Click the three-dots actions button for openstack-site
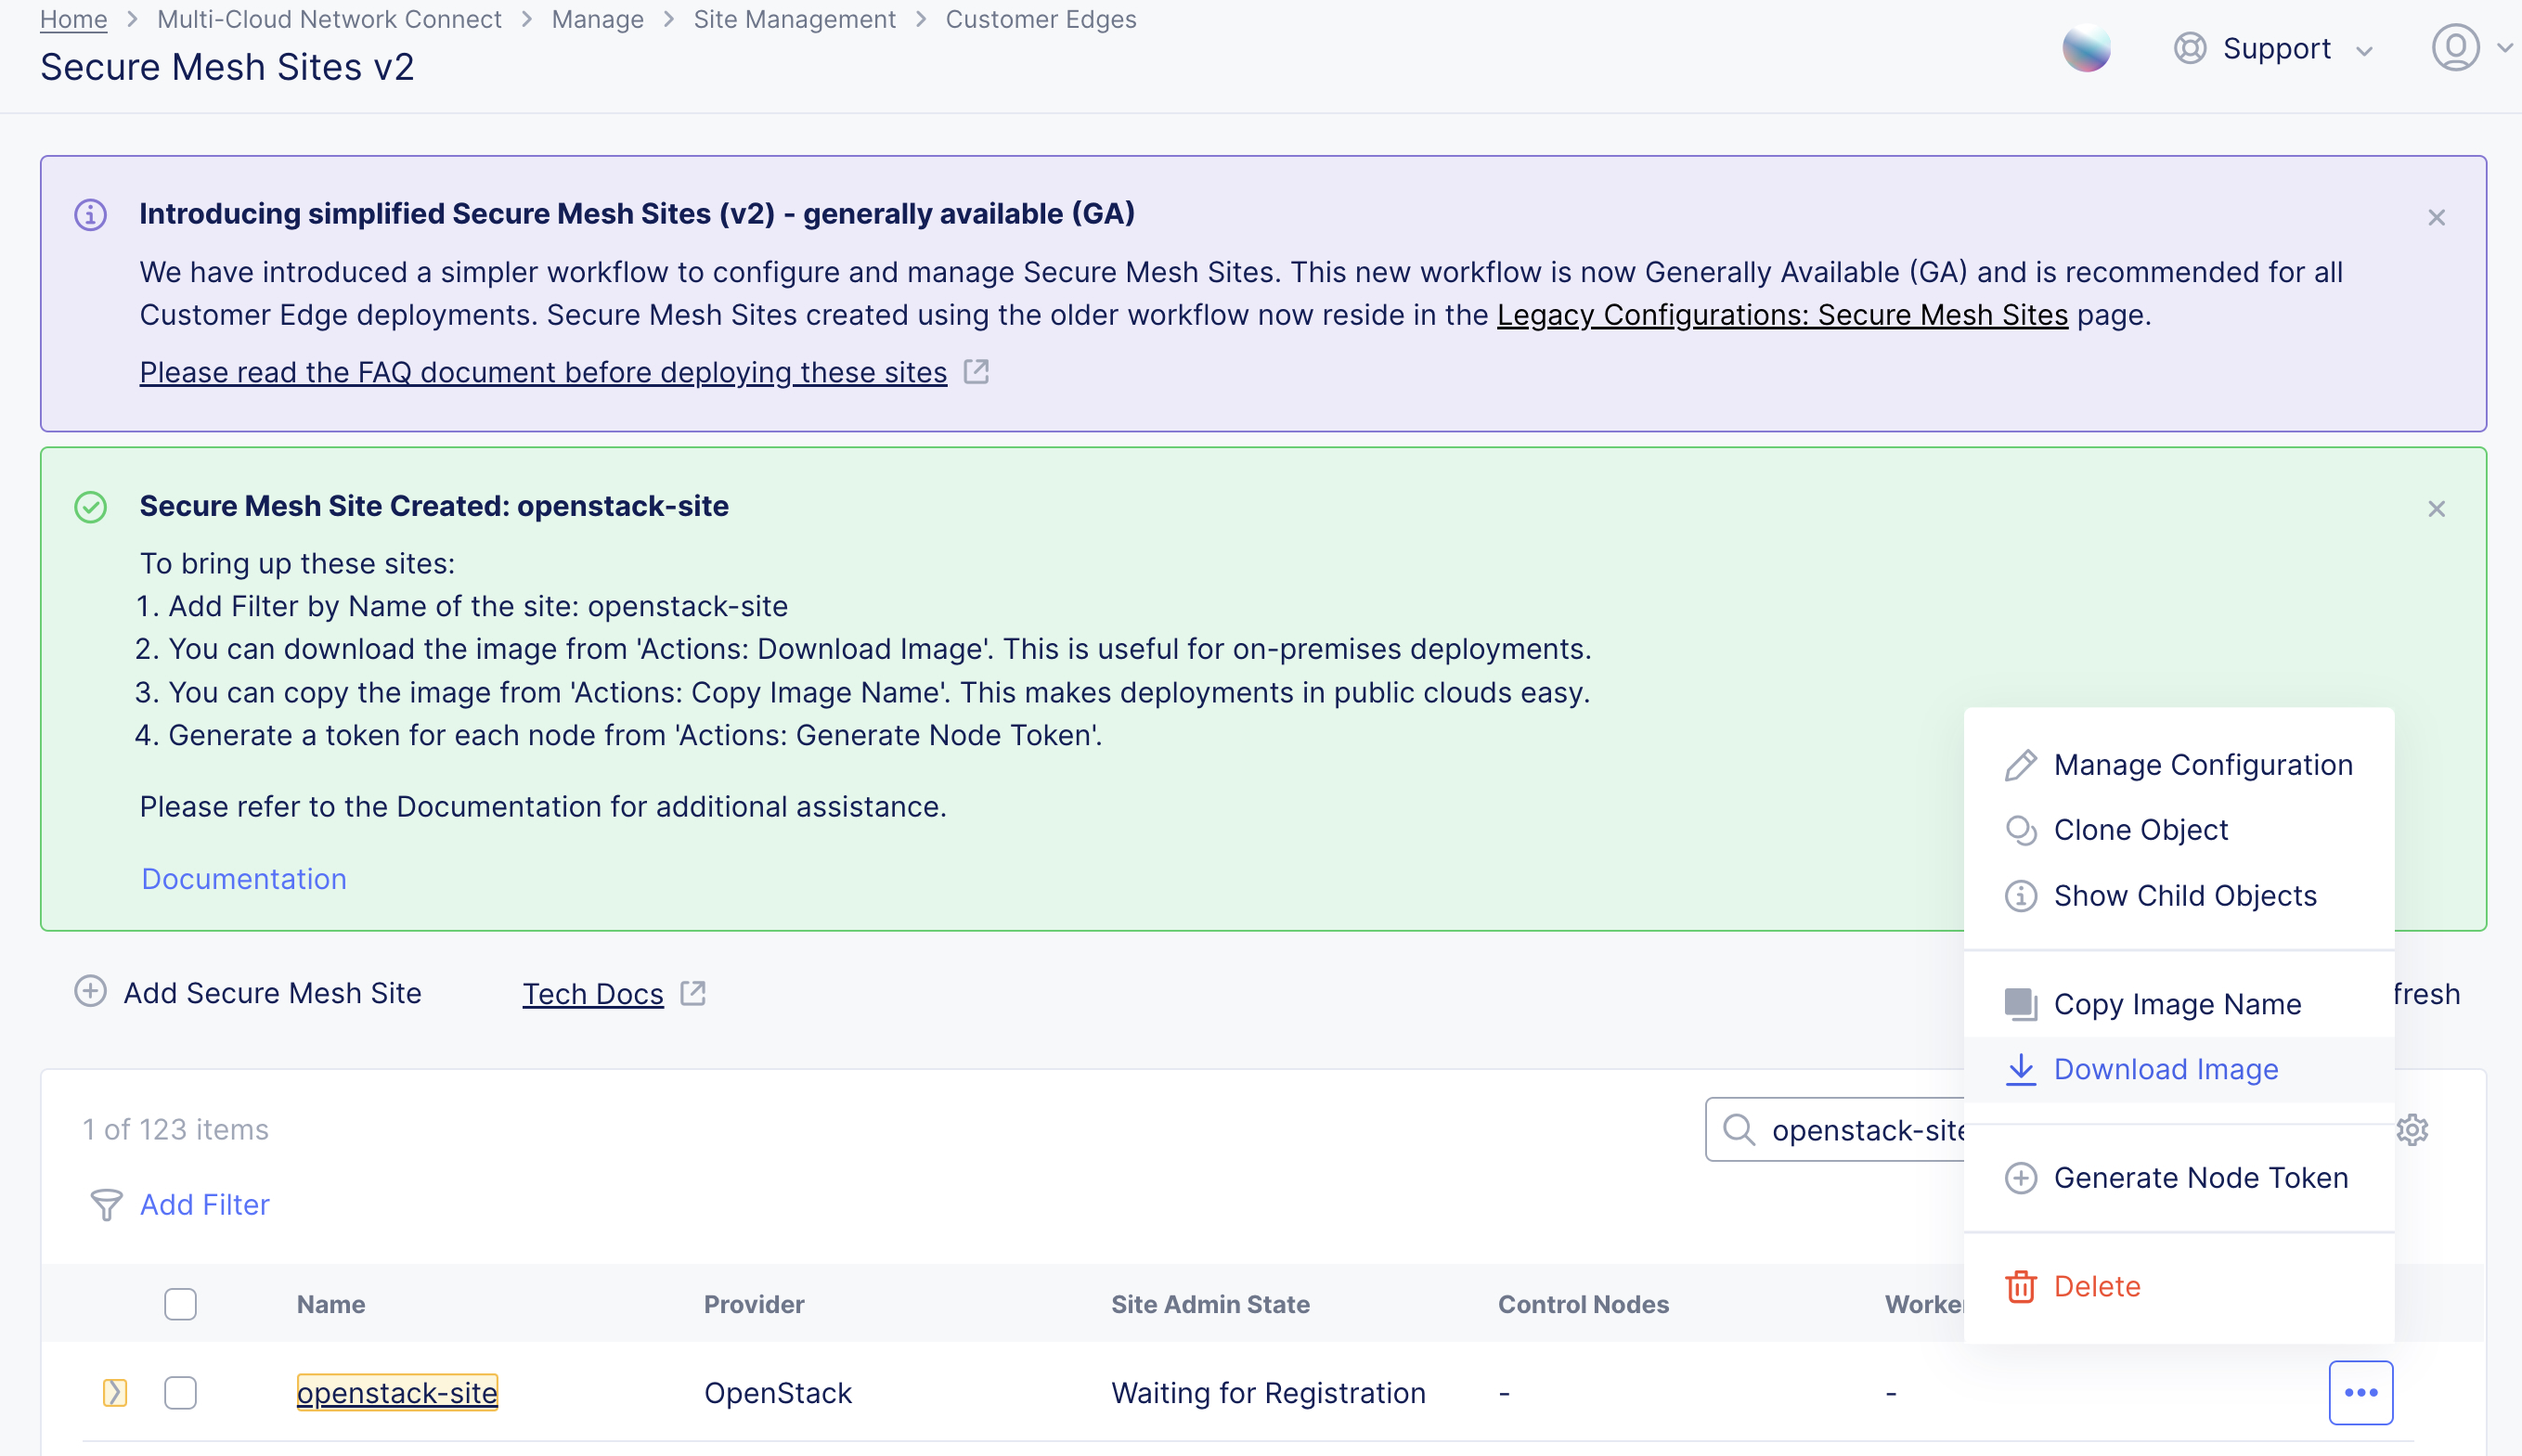The width and height of the screenshot is (2522, 1456). point(2360,1392)
